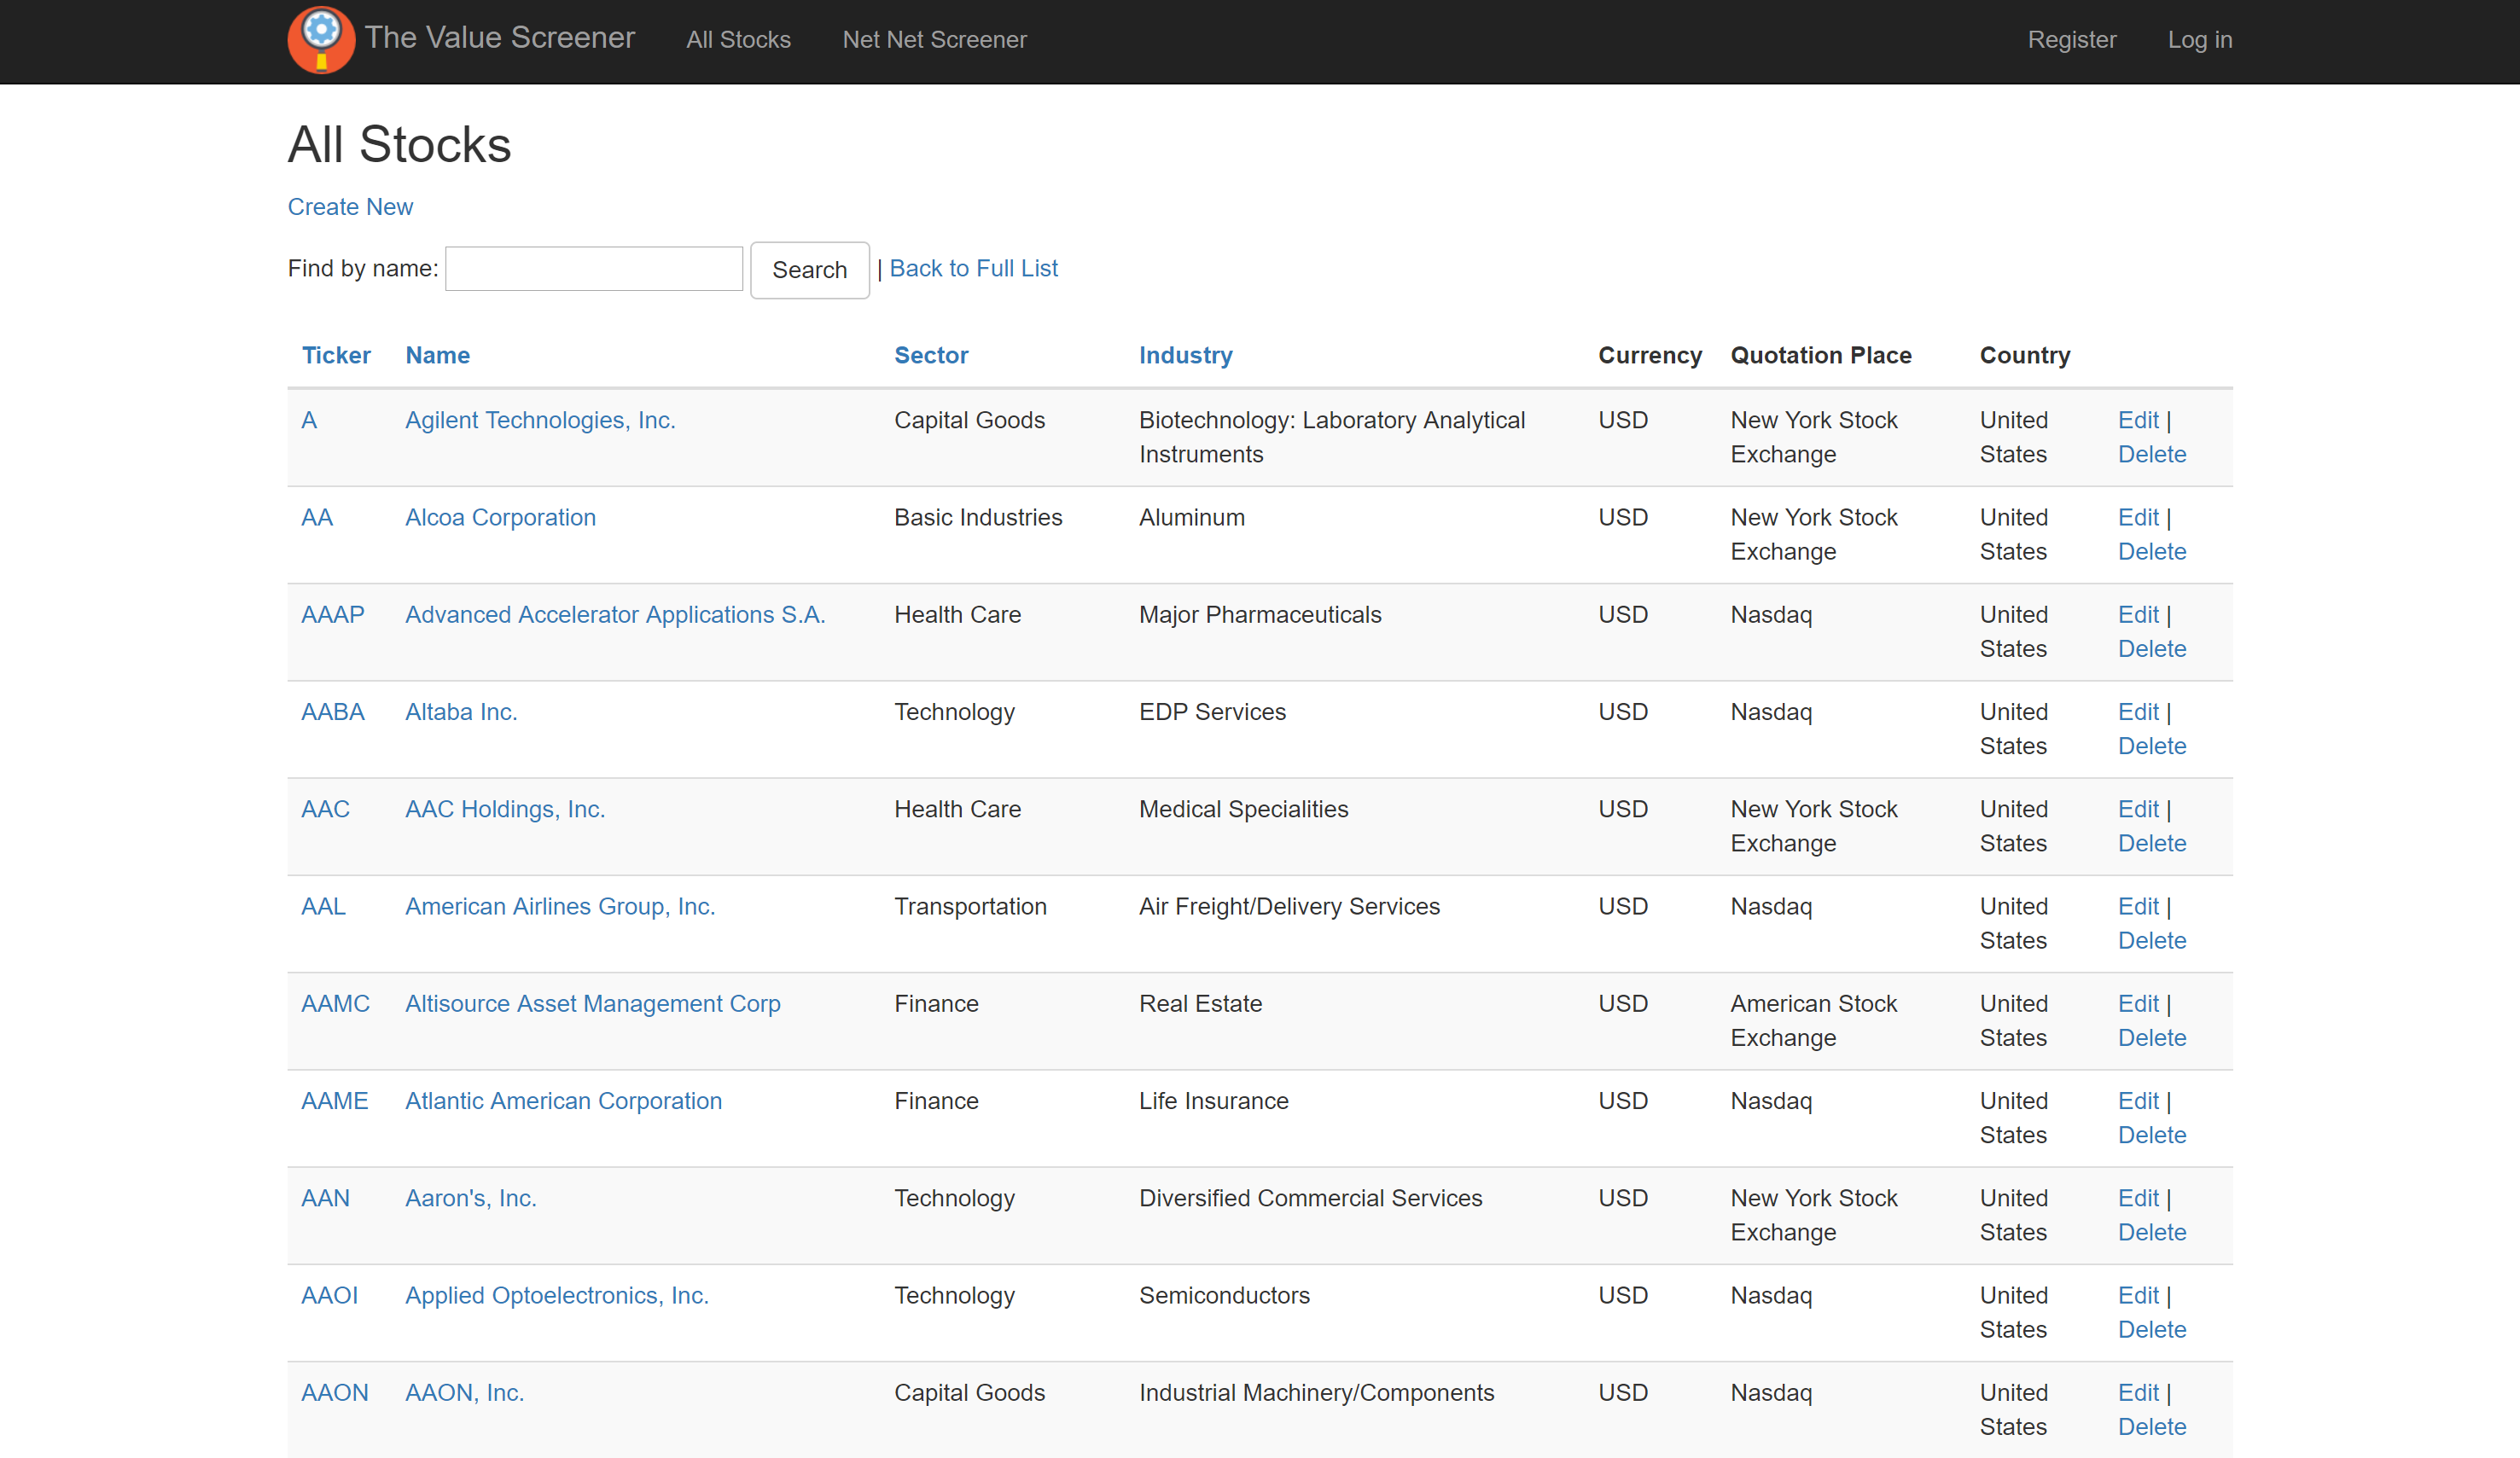This screenshot has height=1458, width=2520.
Task: Click the Value Screener logo icon
Action: coord(321,40)
